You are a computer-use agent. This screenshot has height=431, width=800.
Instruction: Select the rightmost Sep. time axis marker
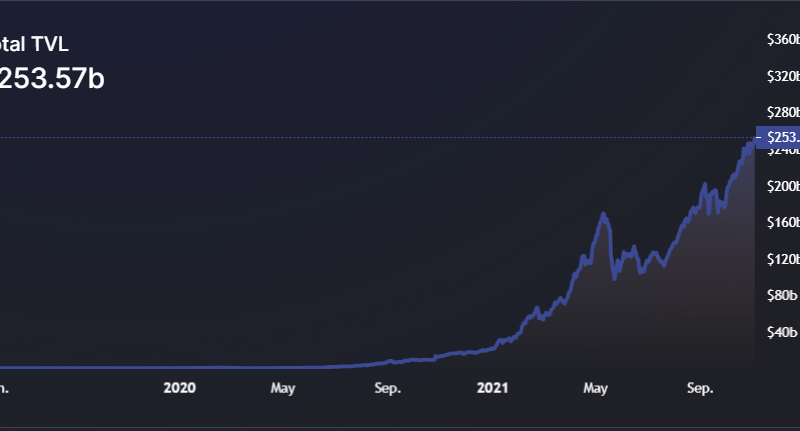[702, 388]
